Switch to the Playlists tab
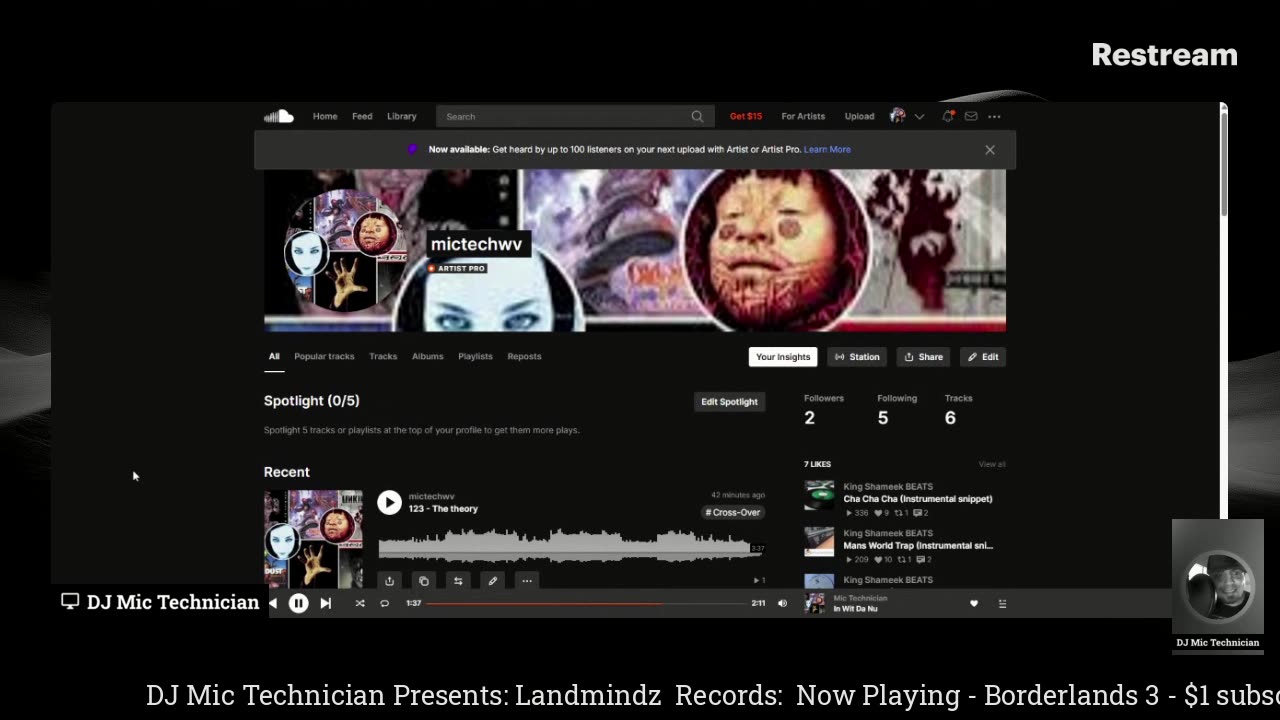 point(475,356)
